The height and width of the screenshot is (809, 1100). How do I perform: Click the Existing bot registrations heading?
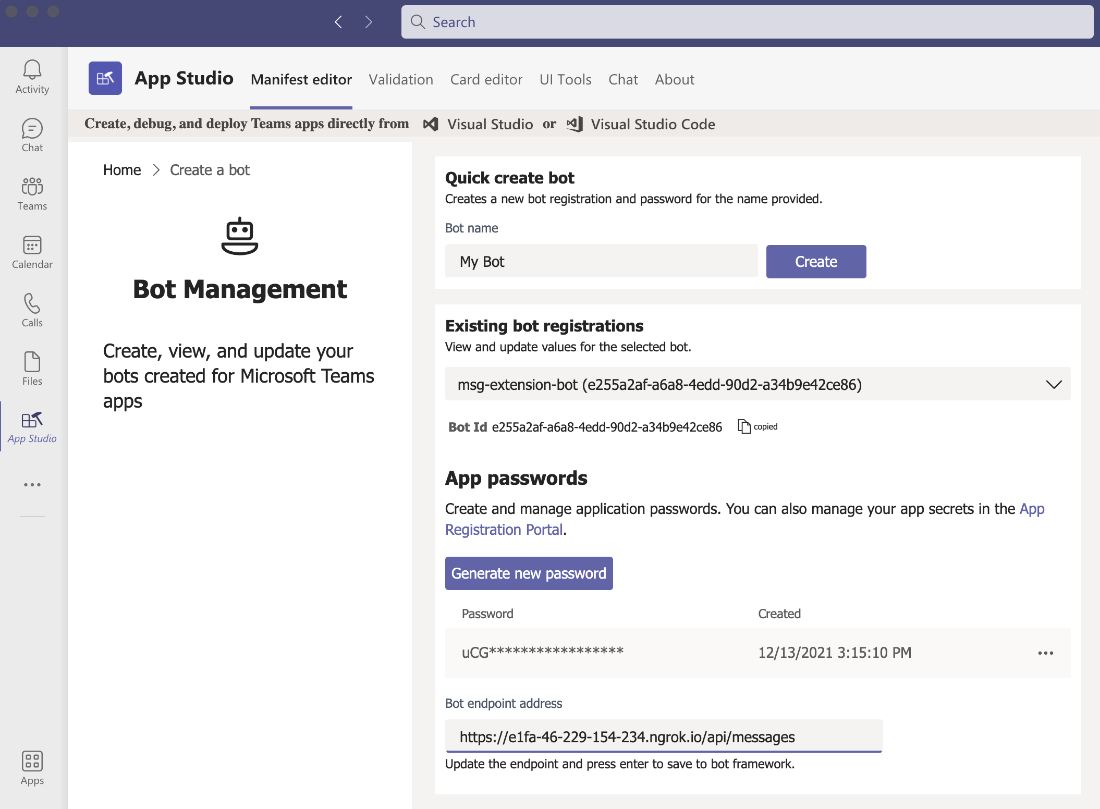tap(544, 326)
